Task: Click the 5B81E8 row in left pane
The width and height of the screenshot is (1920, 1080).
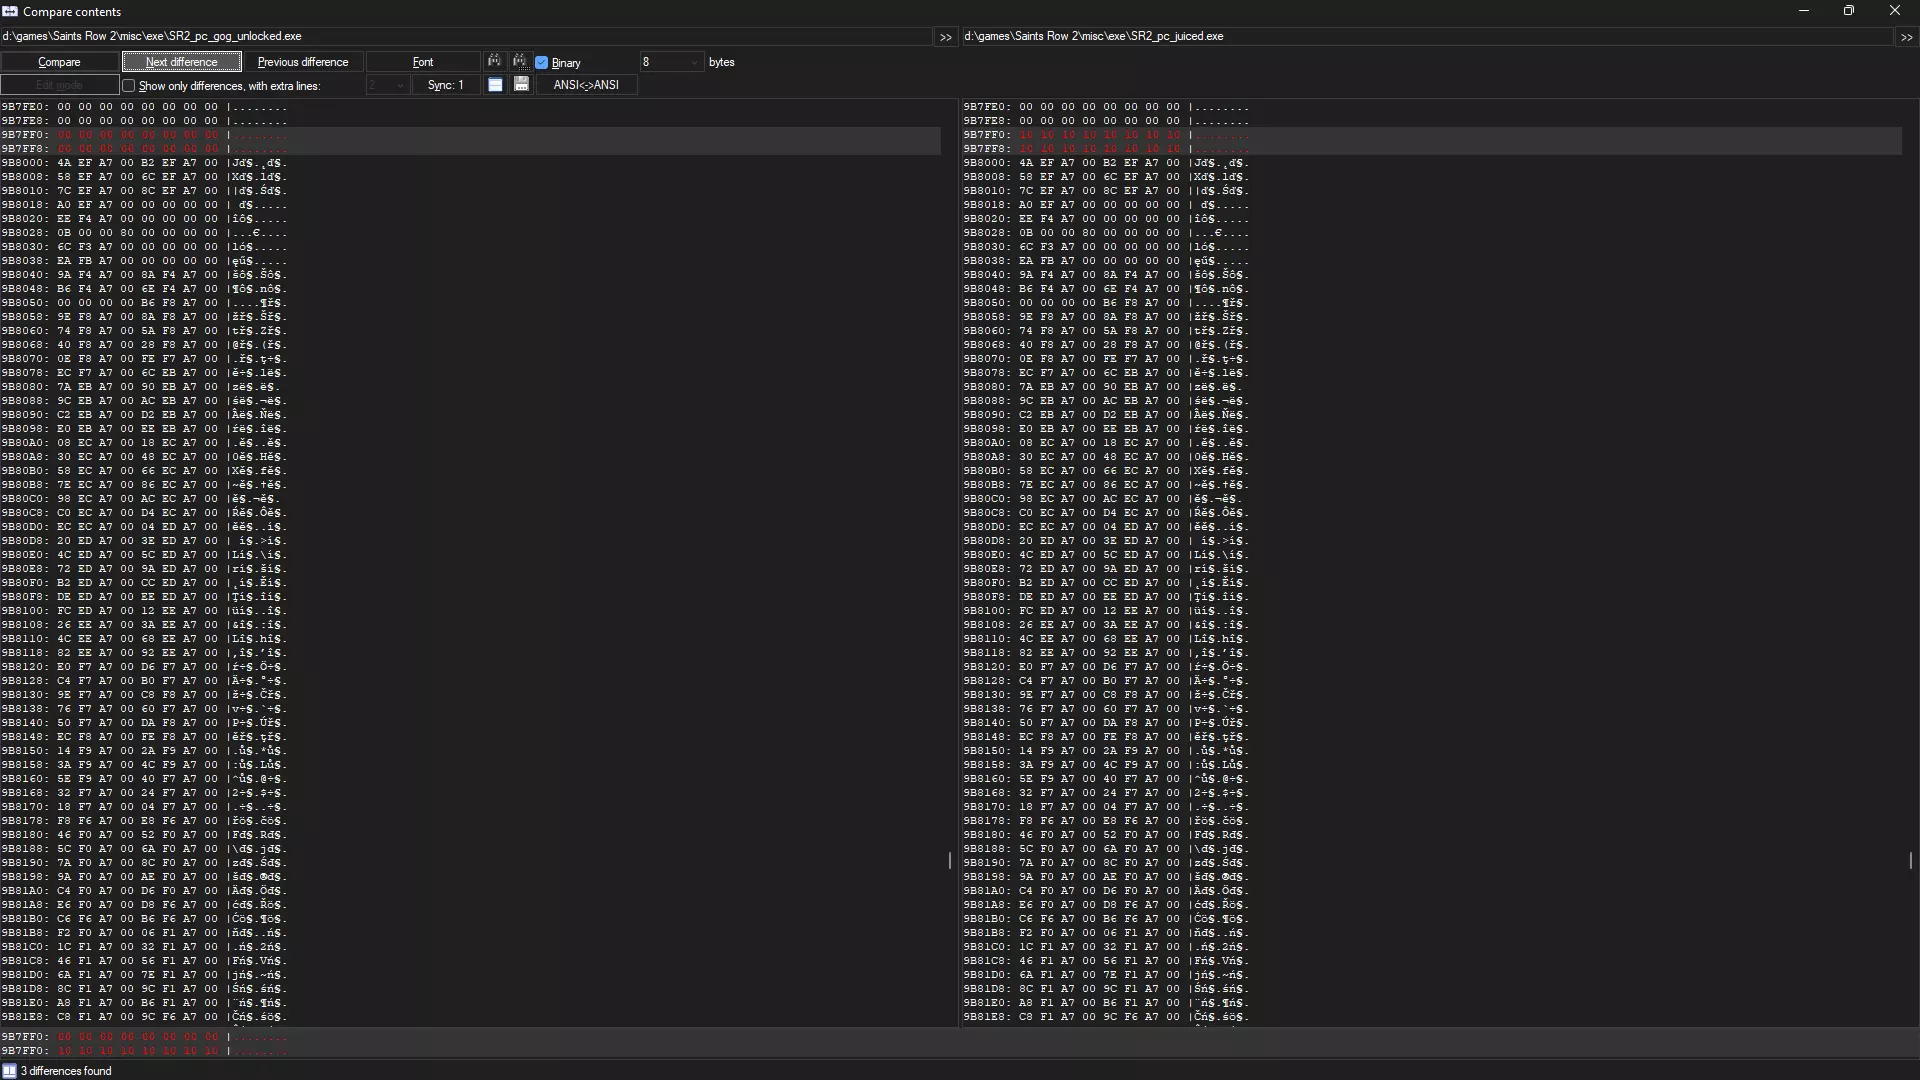Action: (x=470, y=1016)
